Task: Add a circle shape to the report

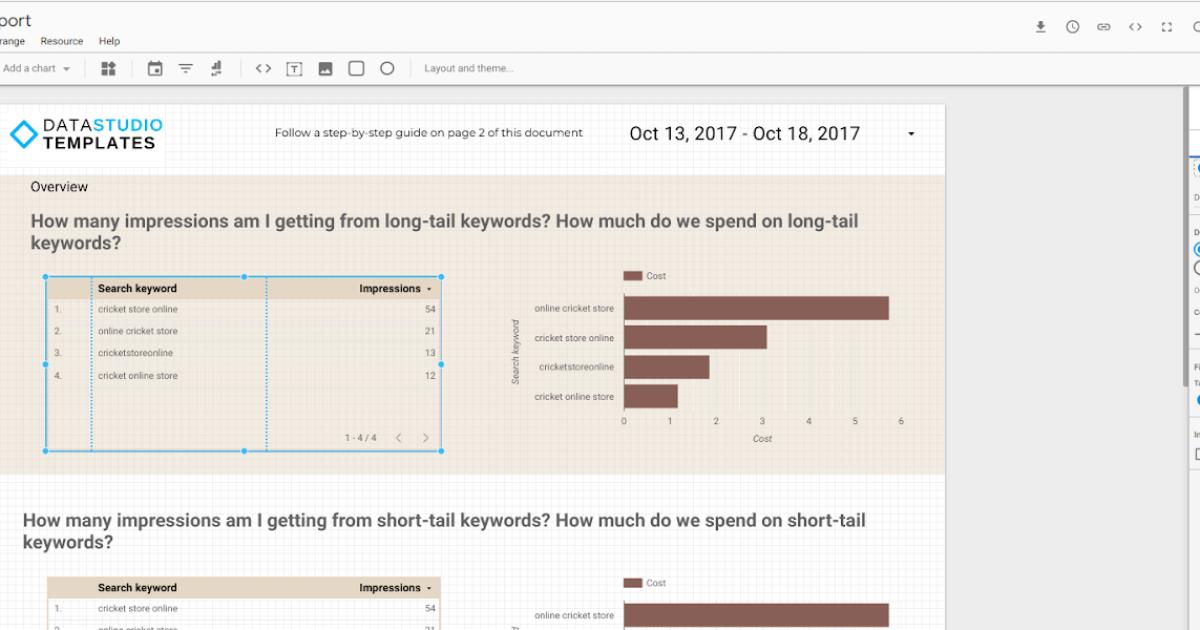Action: (x=388, y=68)
